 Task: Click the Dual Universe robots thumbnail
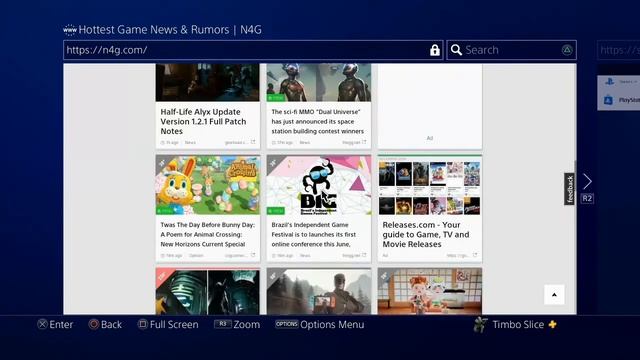pos(319,82)
